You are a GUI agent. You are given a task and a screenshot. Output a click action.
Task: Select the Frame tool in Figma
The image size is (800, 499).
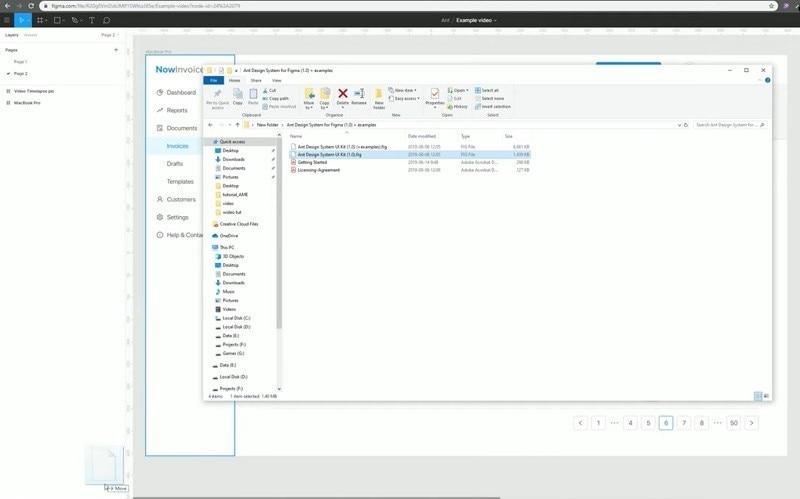(40, 20)
